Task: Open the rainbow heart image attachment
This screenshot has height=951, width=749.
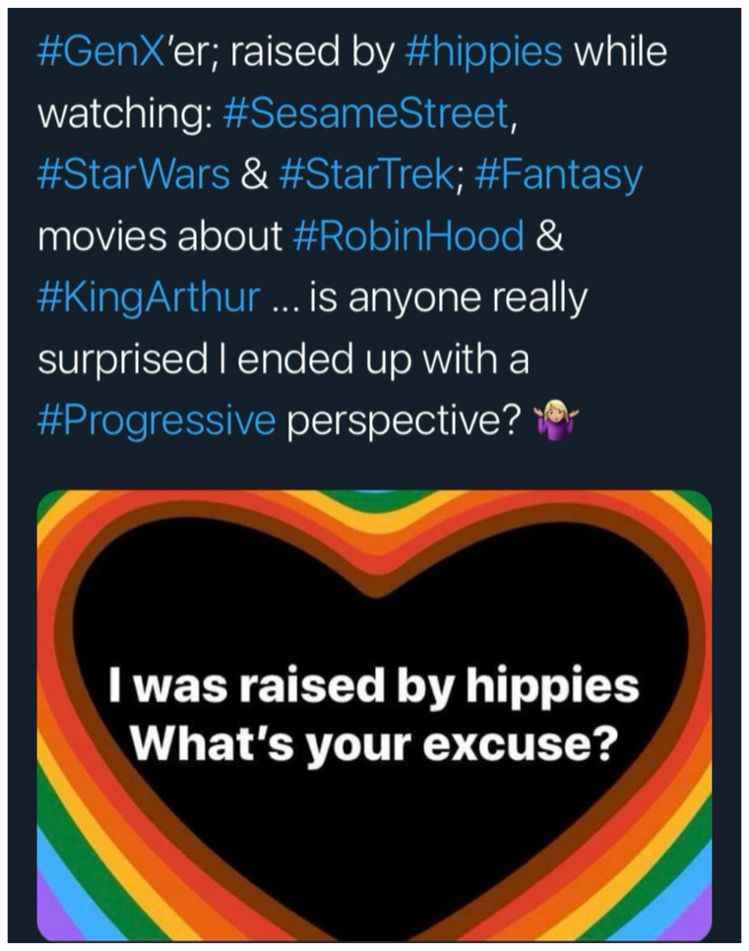Action: (x=374, y=715)
